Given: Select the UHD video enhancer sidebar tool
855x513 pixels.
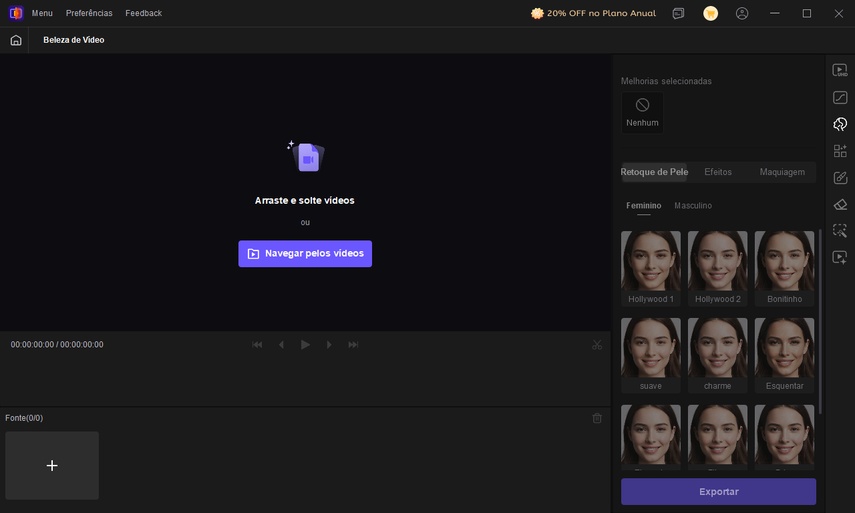Looking at the screenshot, I should (x=840, y=70).
